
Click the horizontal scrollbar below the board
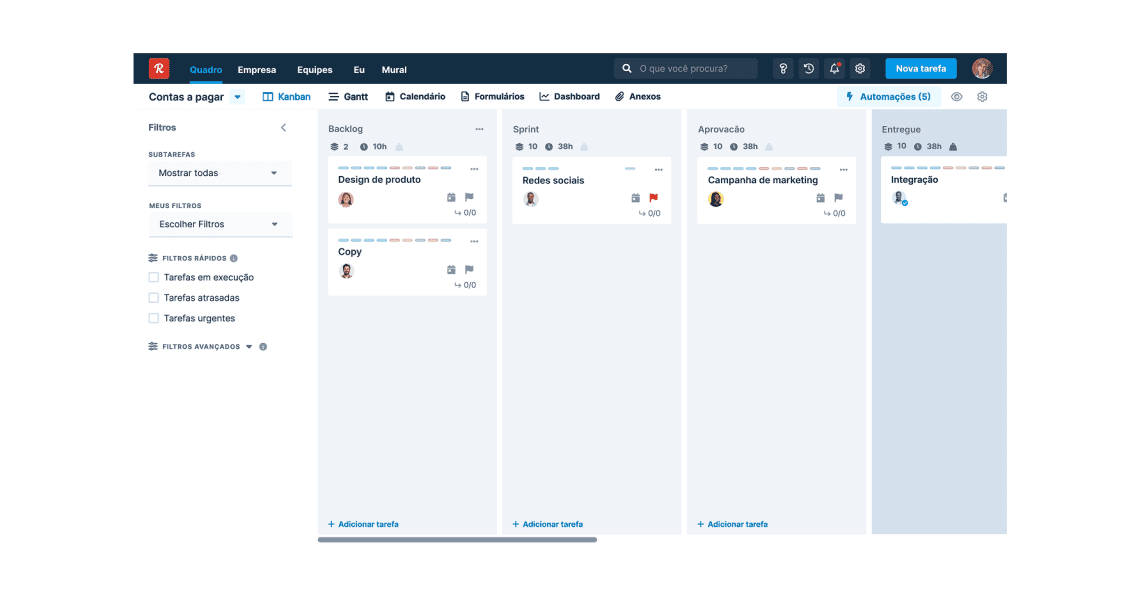(457, 540)
